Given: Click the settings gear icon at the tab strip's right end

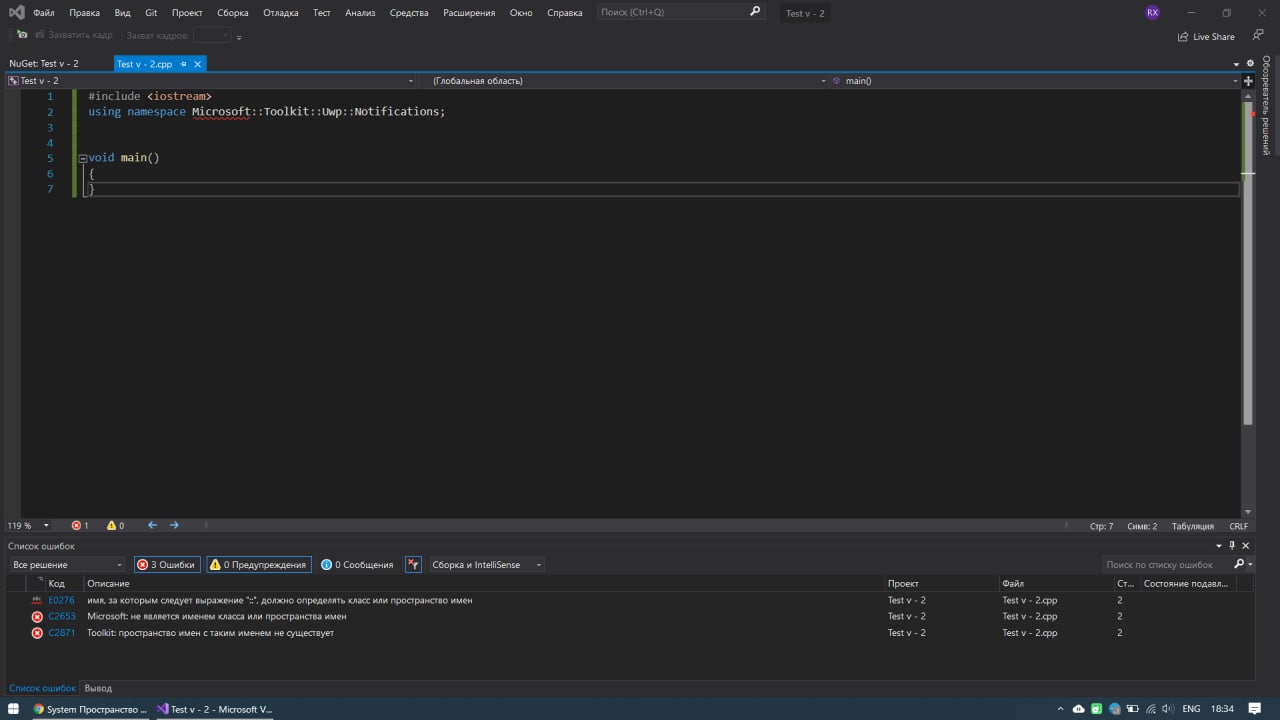Looking at the screenshot, I should point(1250,64).
